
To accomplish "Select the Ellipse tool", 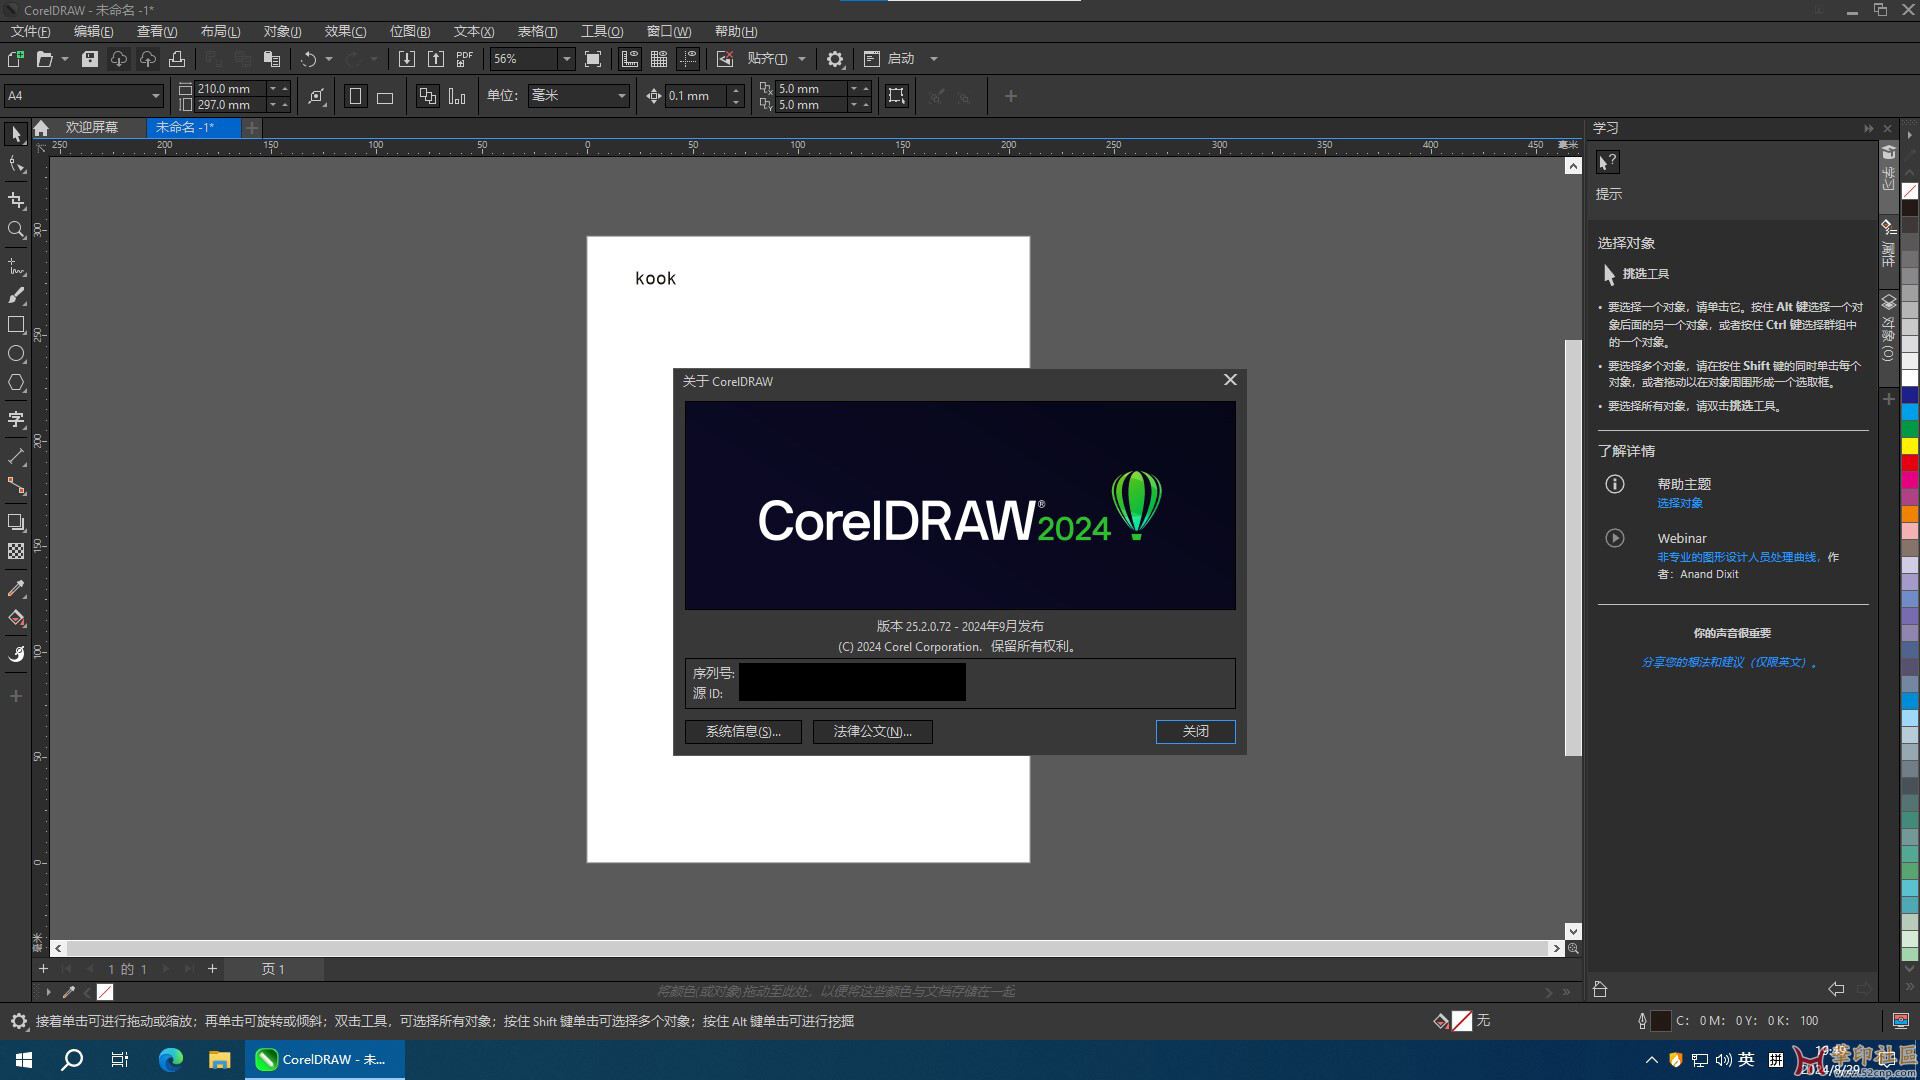I will coord(16,354).
